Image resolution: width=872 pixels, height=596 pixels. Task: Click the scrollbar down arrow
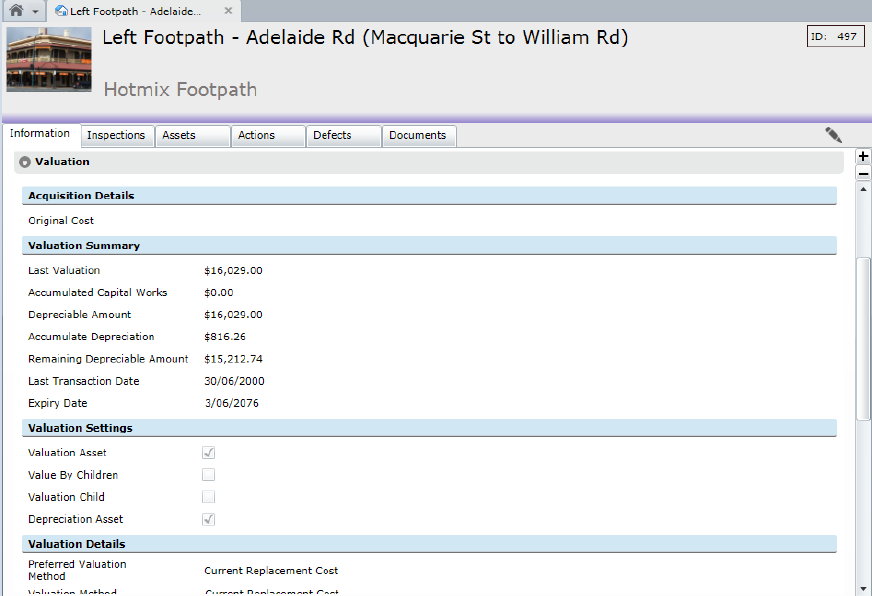[x=863, y=588]
